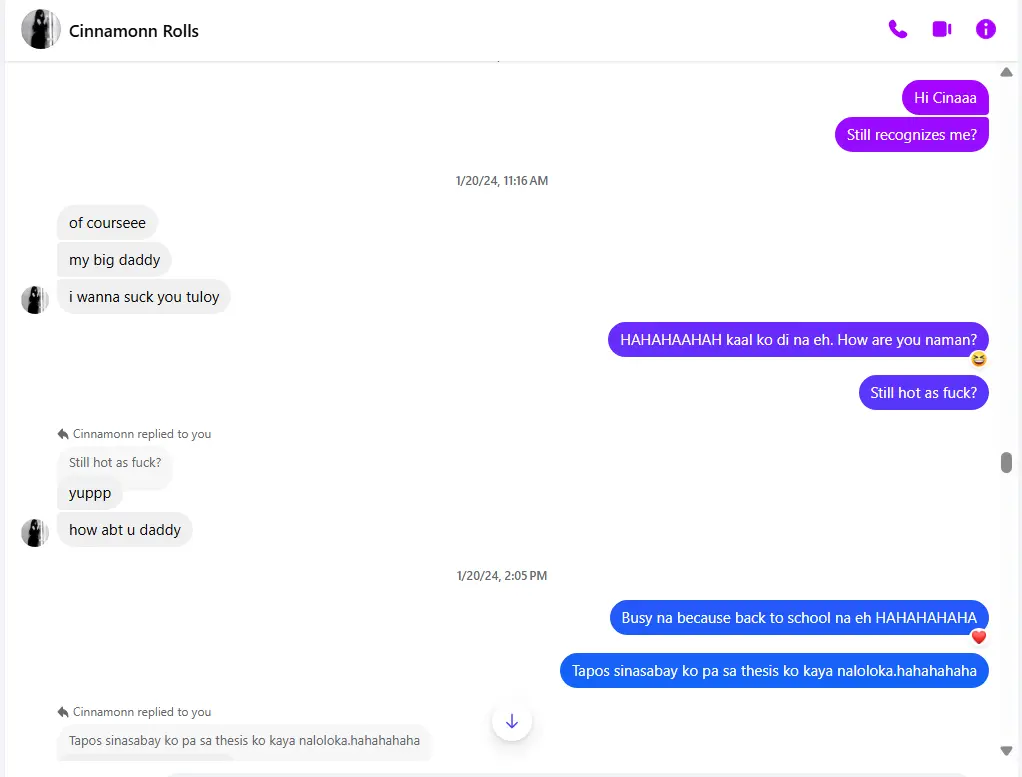Start a voice call with phone icon
The image size is (1022, 777).
coord(898,29)
